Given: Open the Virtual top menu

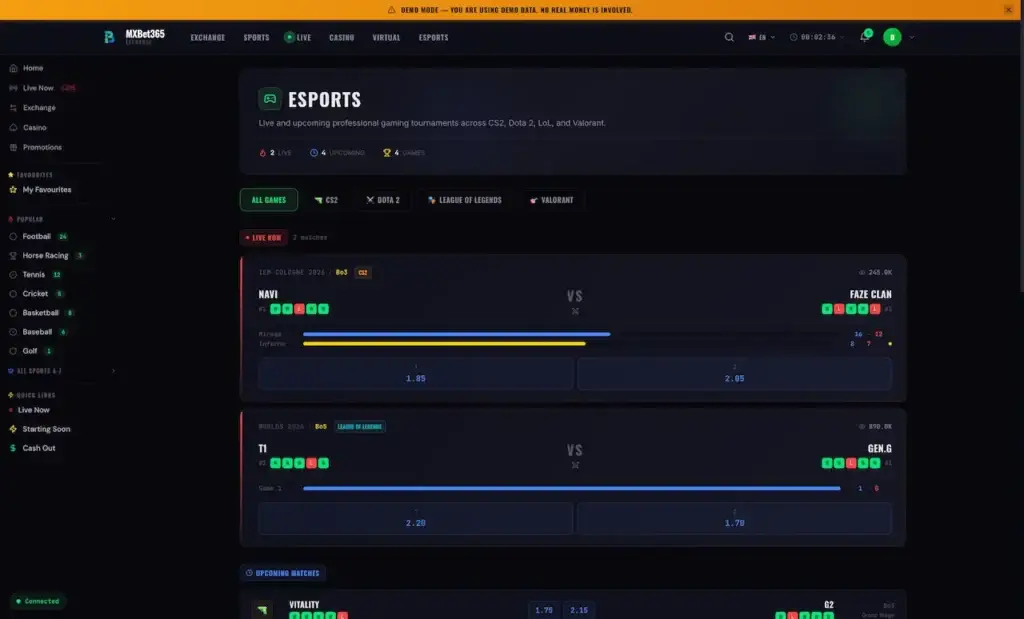Looking at the screenshot, I should (386, 37).
